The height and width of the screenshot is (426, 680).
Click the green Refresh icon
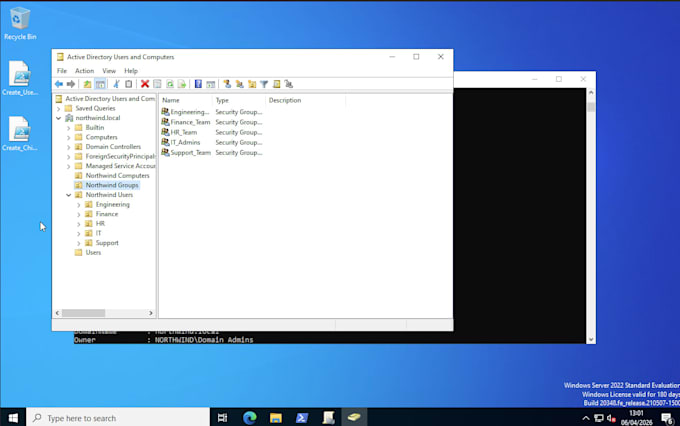[x=170, y=84]
